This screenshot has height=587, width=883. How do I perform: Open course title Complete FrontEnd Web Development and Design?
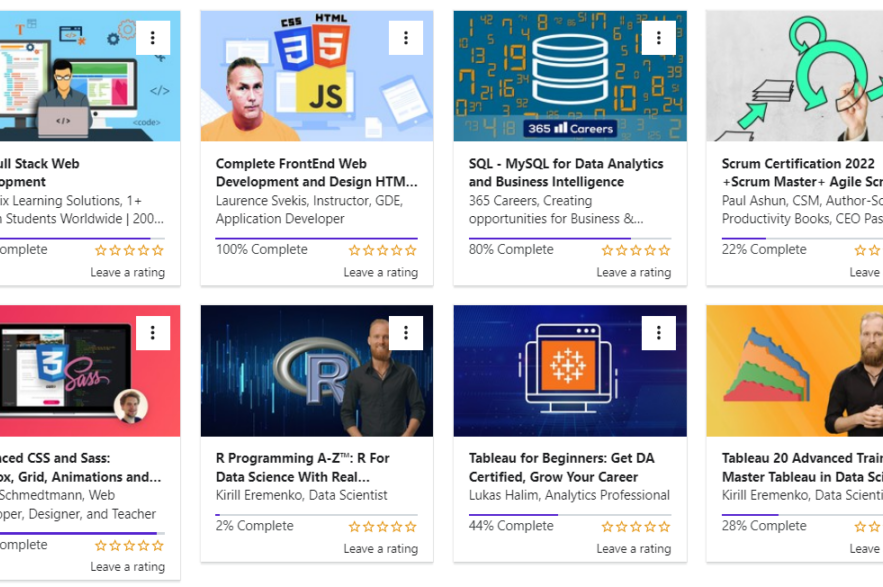(x=316, y=172)
